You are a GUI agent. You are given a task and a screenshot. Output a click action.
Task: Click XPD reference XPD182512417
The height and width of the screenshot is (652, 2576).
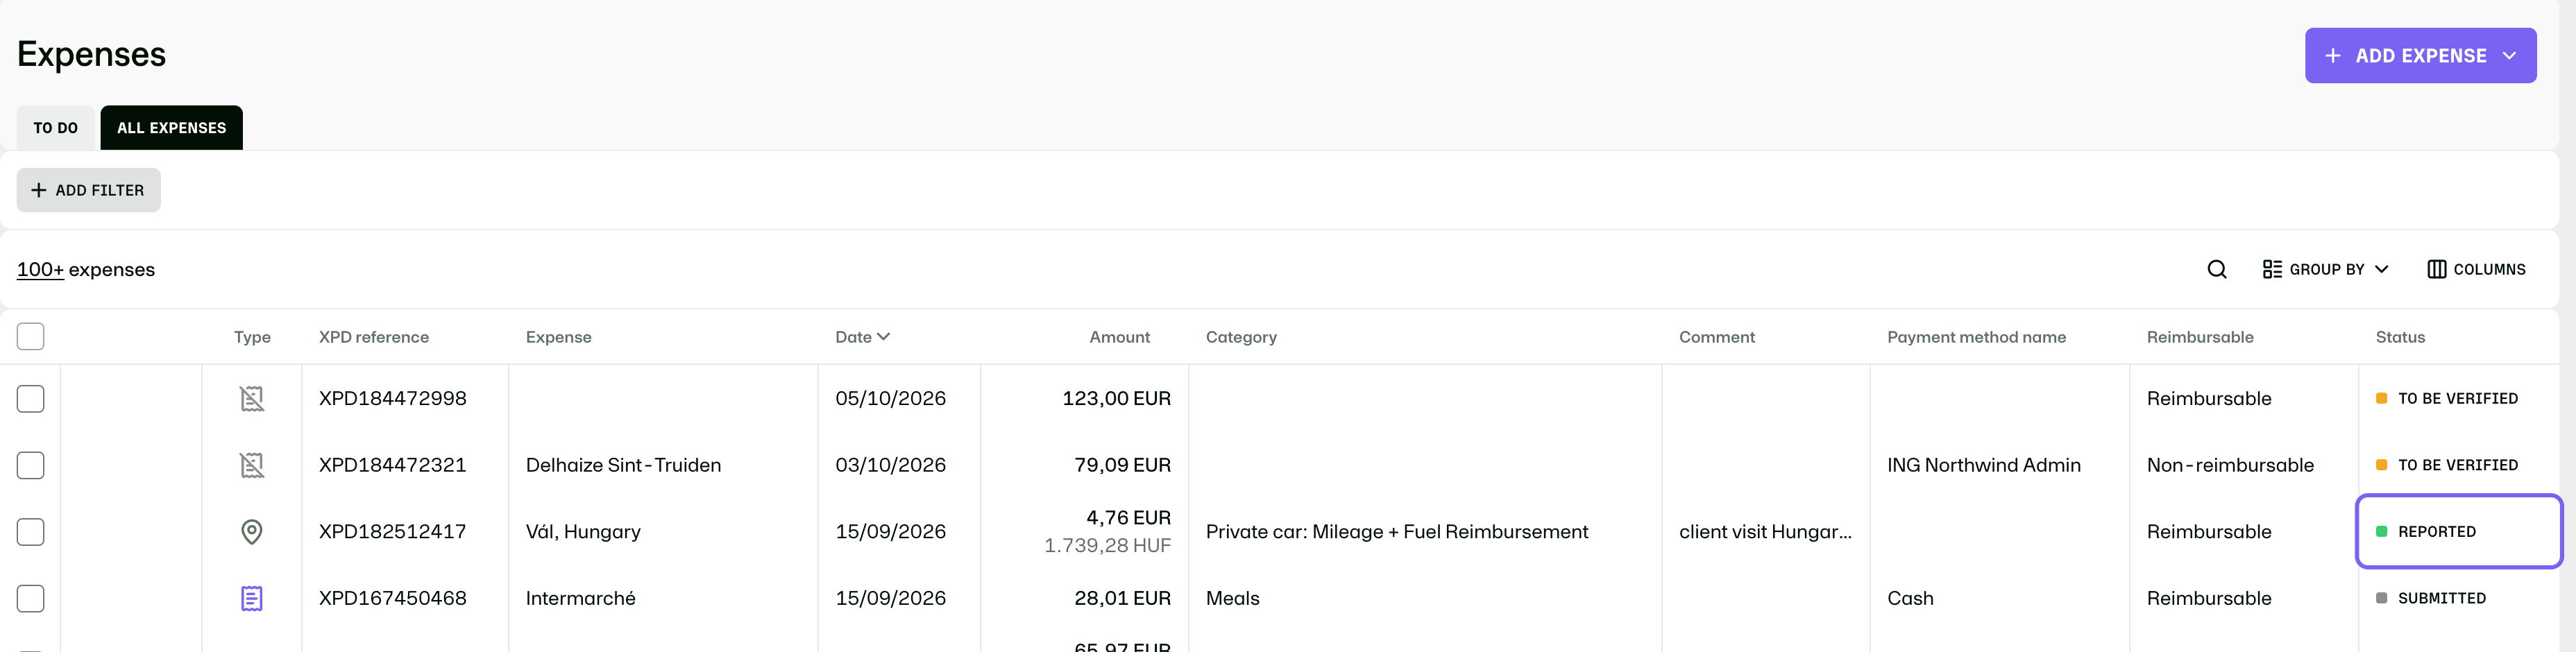392,532
